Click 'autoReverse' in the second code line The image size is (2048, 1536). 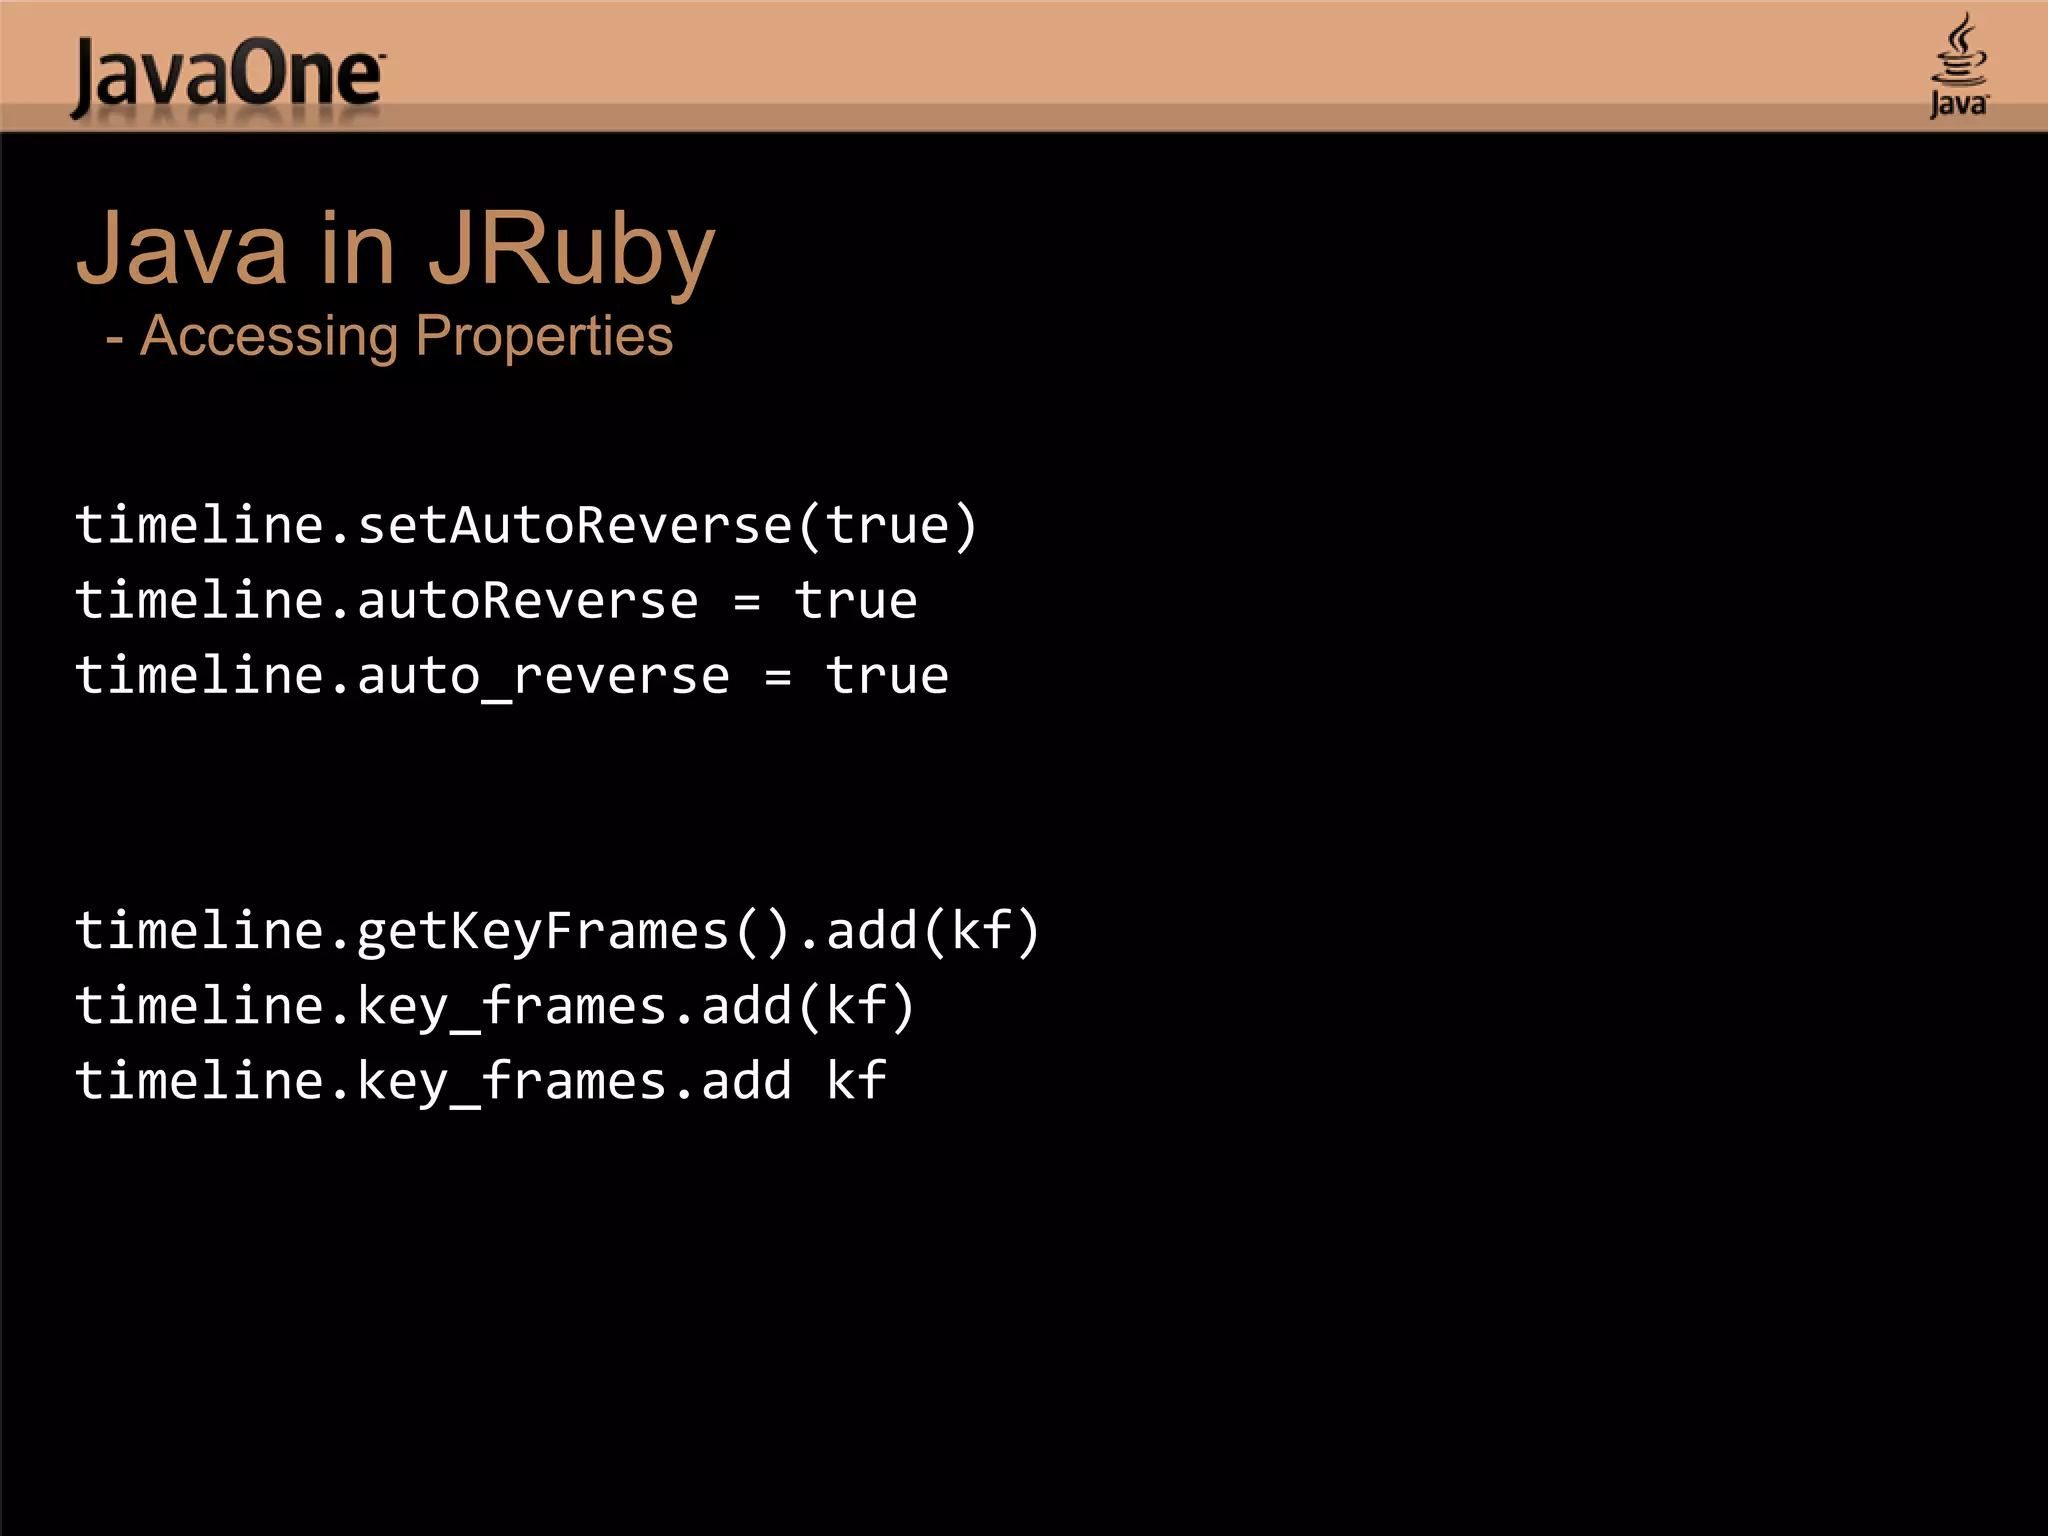point(527,601)
